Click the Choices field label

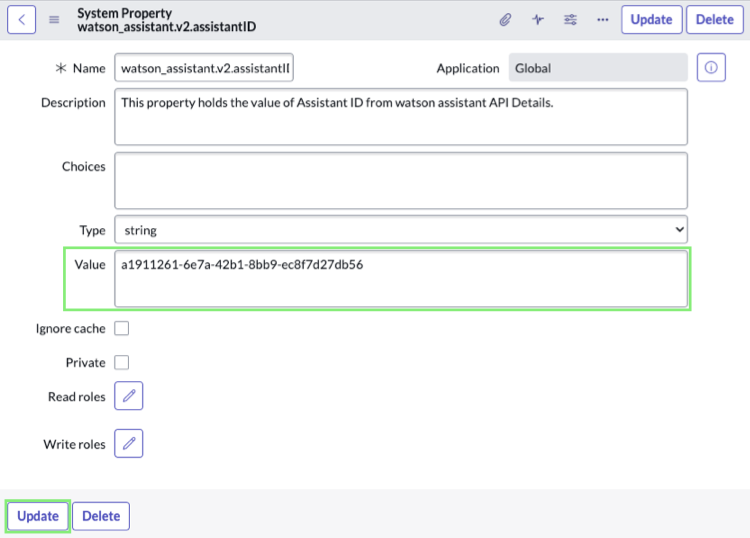[x=84, y=166]
